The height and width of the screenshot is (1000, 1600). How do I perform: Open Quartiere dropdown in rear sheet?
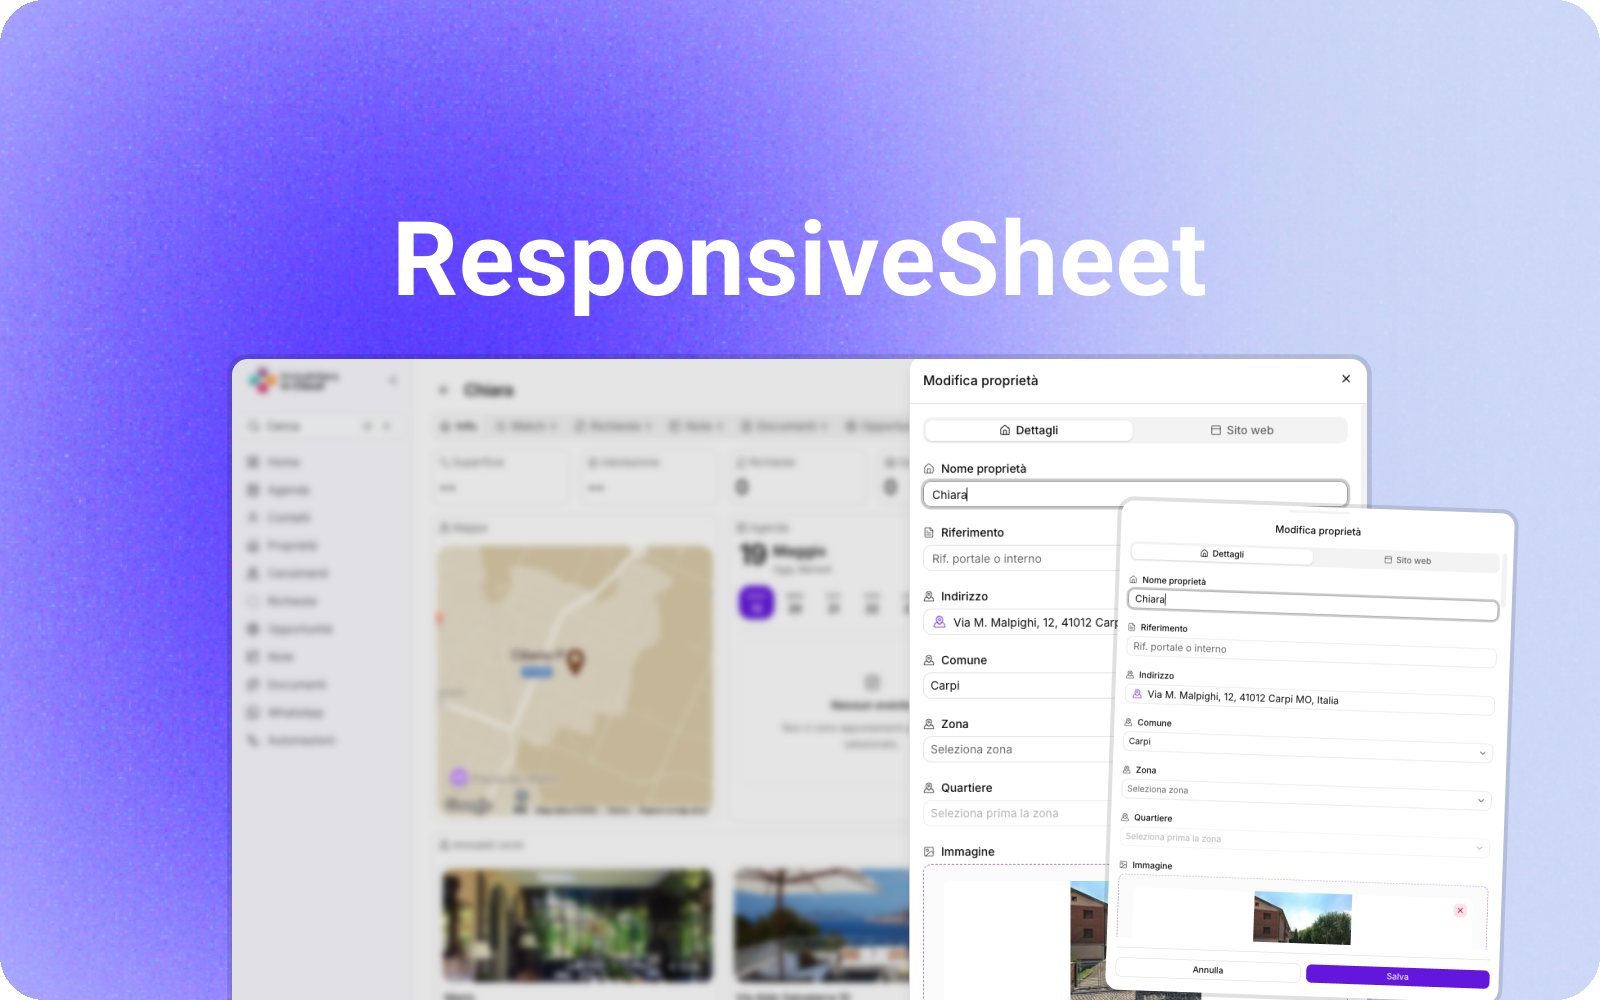[x=1015, y=814]
